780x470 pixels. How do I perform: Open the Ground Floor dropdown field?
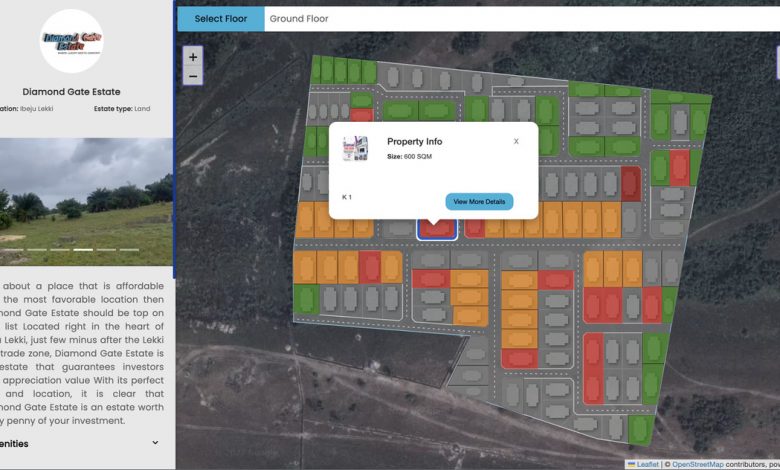coord(520,19)
